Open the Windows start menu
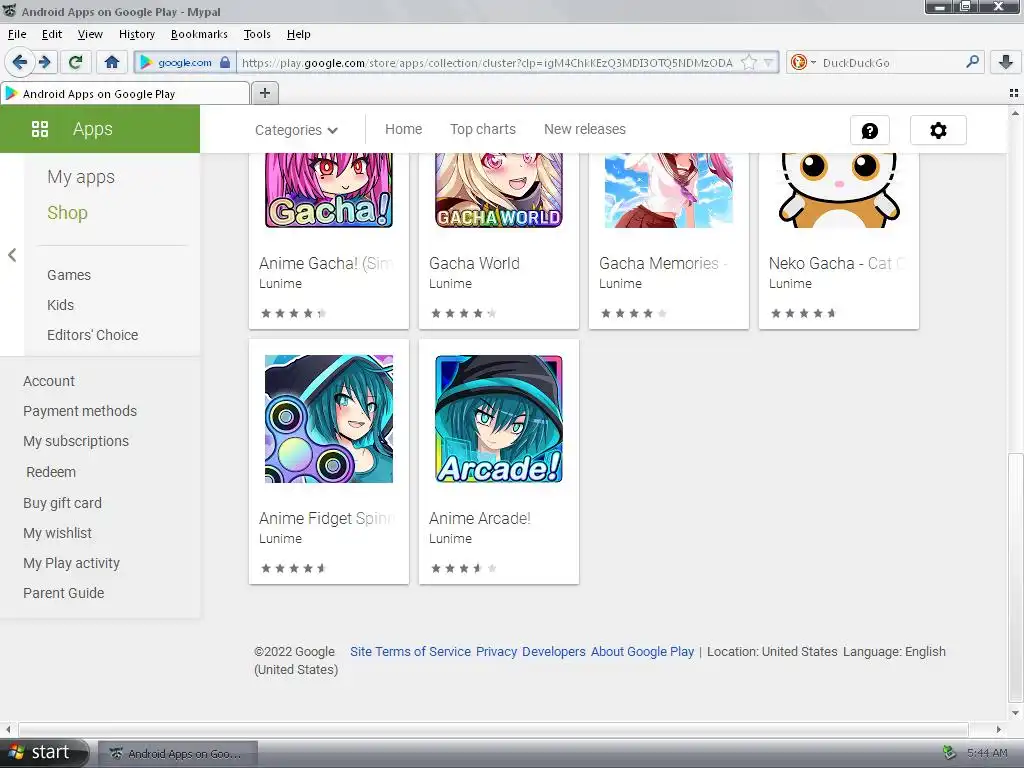 [x=43, y=753]
